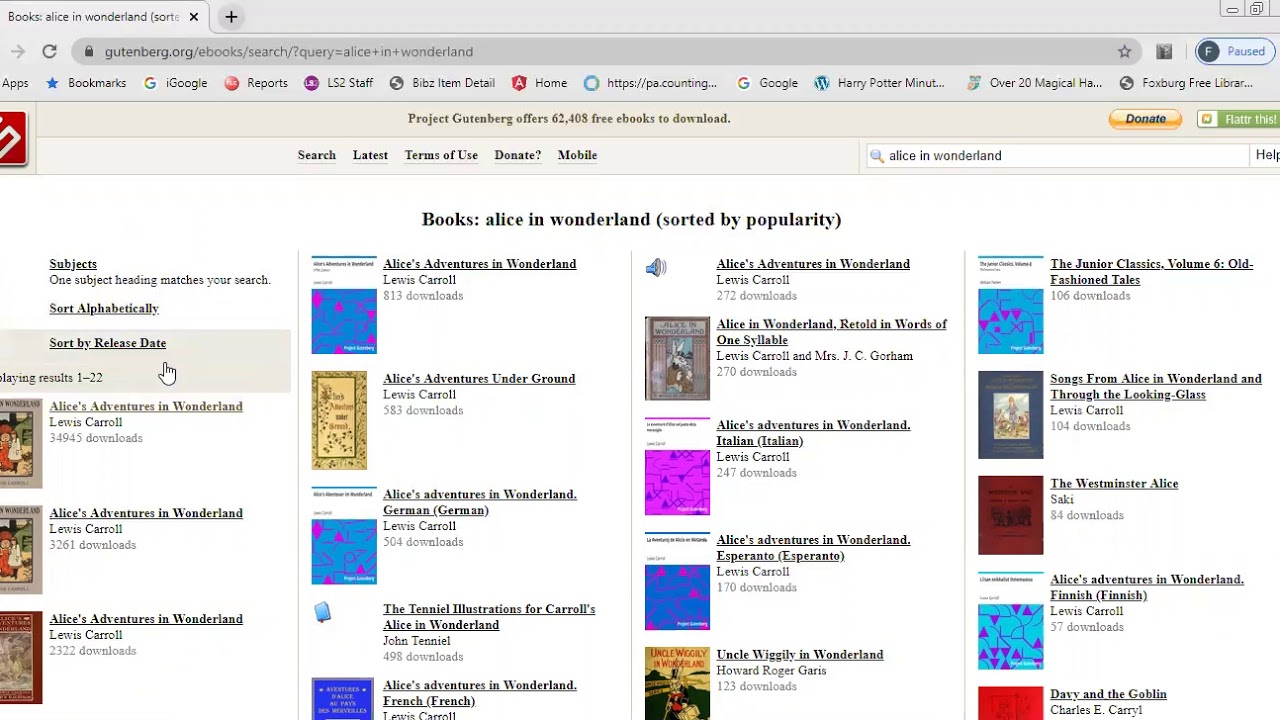Screen dimensions: 1280x720
Task: Click The Westminster Alice red cover thumbnail
Action: click(1010, 516)
